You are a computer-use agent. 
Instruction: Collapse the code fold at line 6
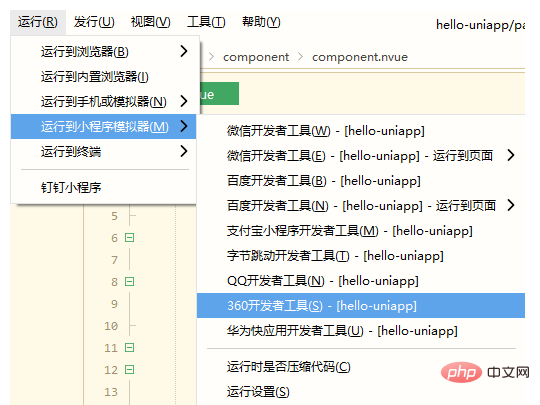[x=129, y=238]
